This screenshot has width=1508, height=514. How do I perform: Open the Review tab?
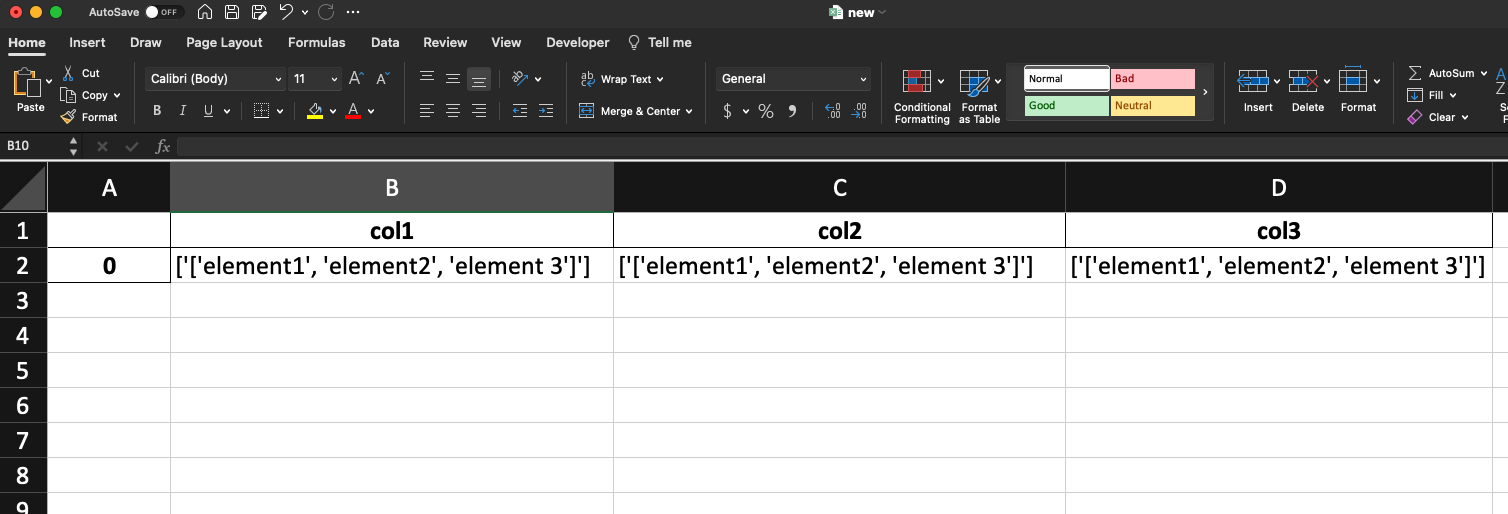pyautogui.click(x=445, y=42)
